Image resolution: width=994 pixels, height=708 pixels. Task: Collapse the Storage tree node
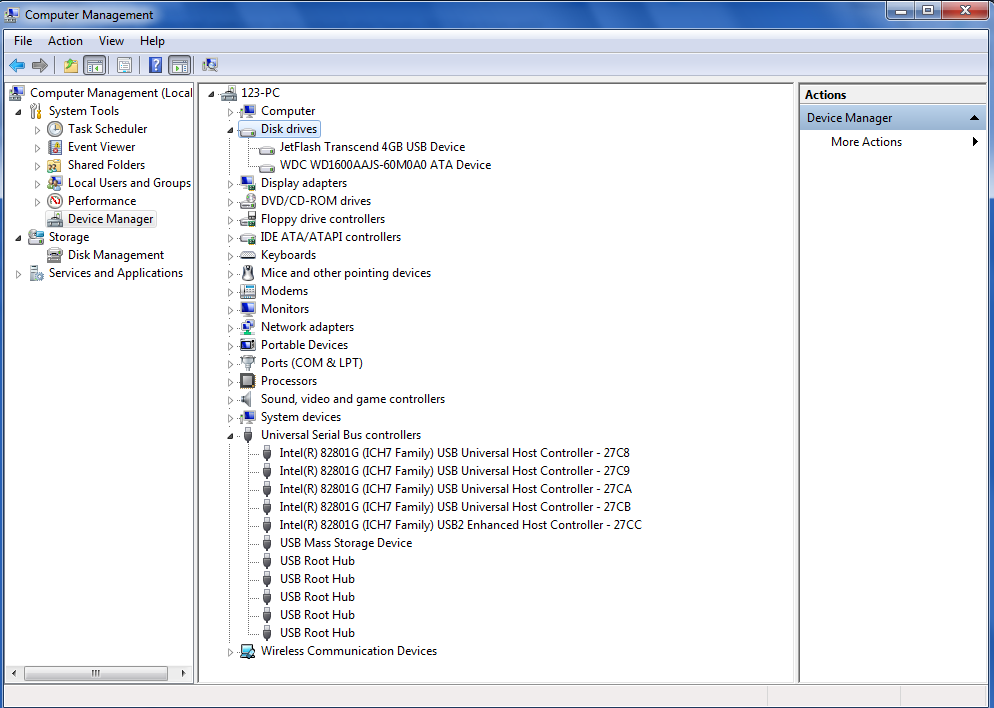[x=18, y=238]
